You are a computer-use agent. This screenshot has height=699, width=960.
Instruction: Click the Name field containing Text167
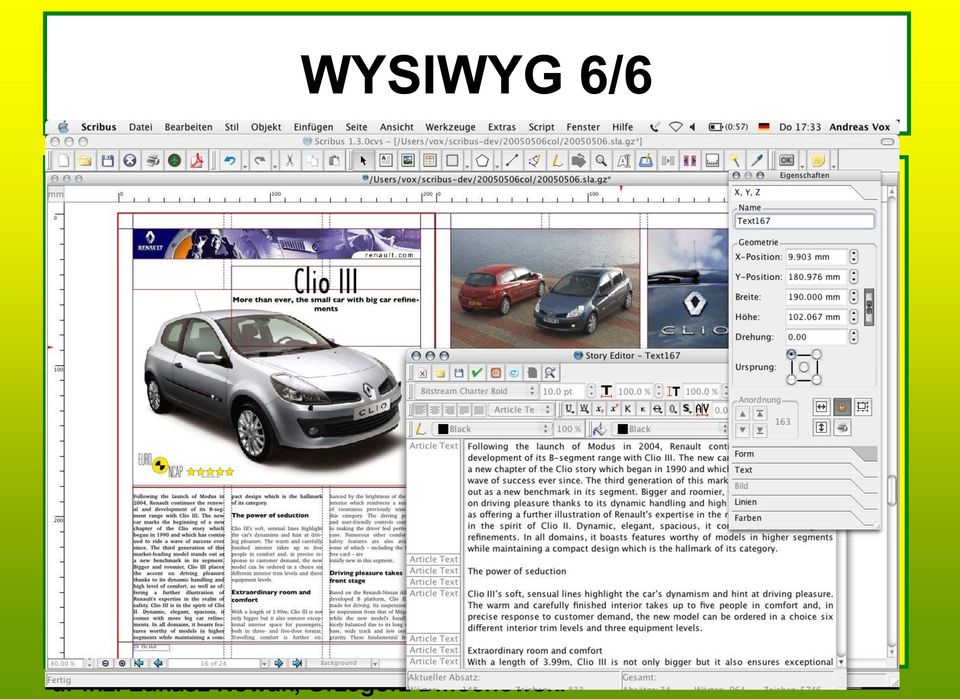pos(804,221)
